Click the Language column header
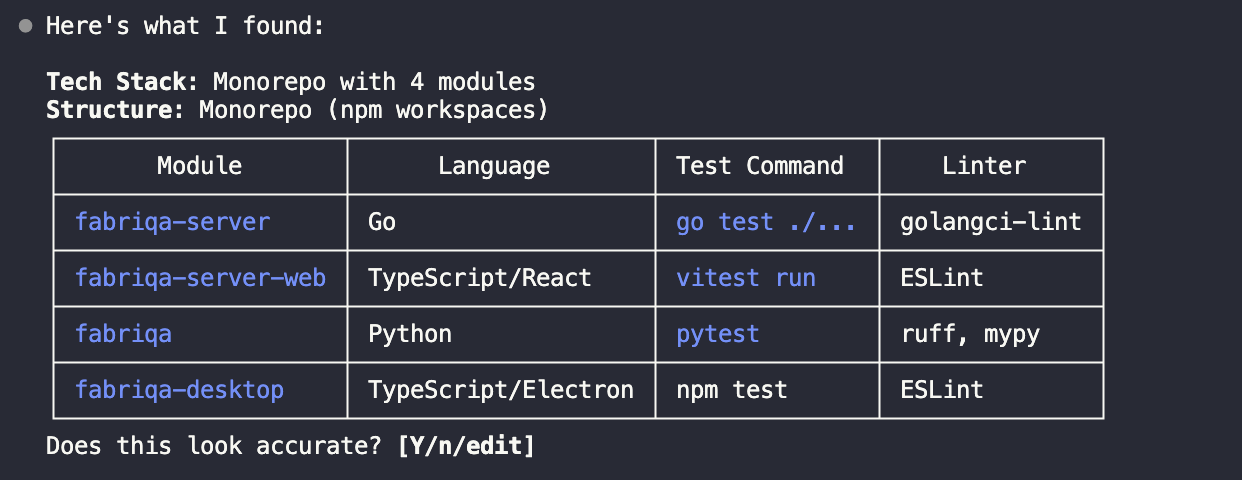This screenshot has width=1242, height=480. (x=494, y=165)
